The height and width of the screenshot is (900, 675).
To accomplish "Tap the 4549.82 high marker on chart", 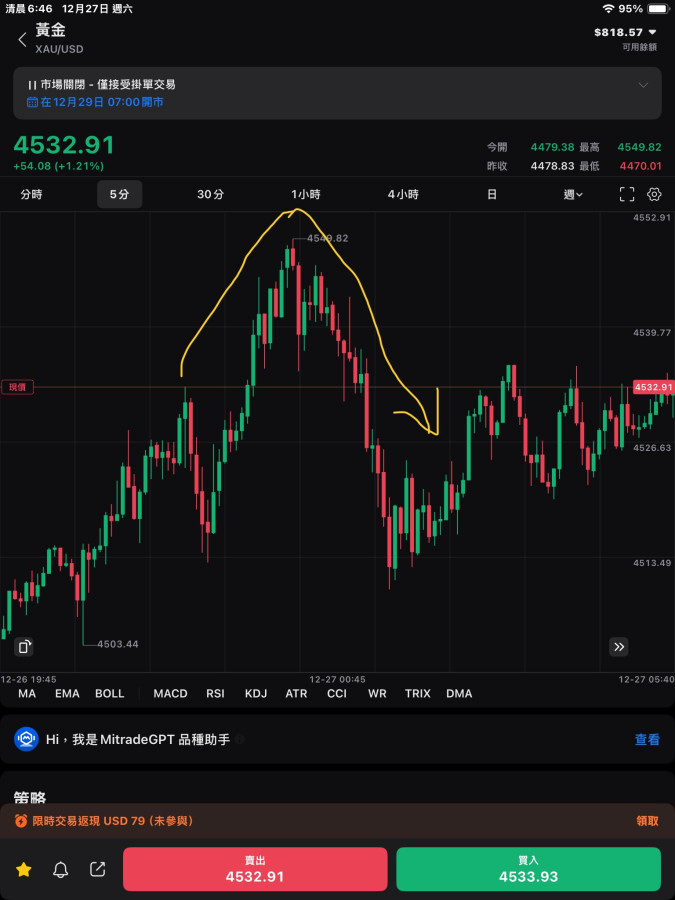I will 328,238.
